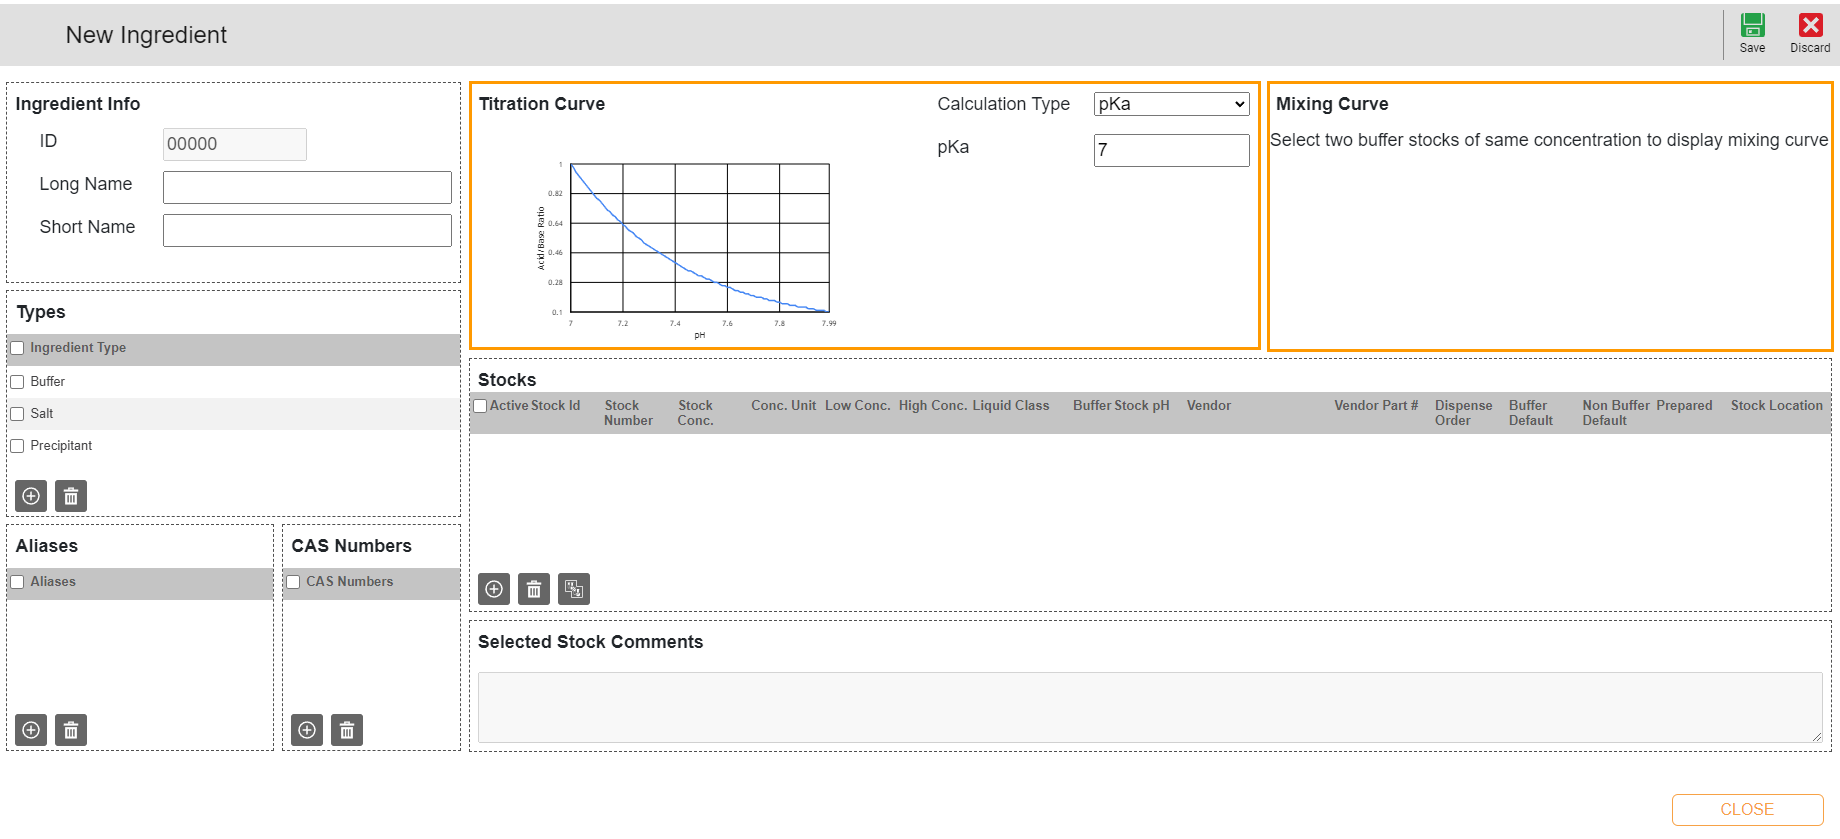
Task: Click the Save icon
Action: click(1752, 26)
